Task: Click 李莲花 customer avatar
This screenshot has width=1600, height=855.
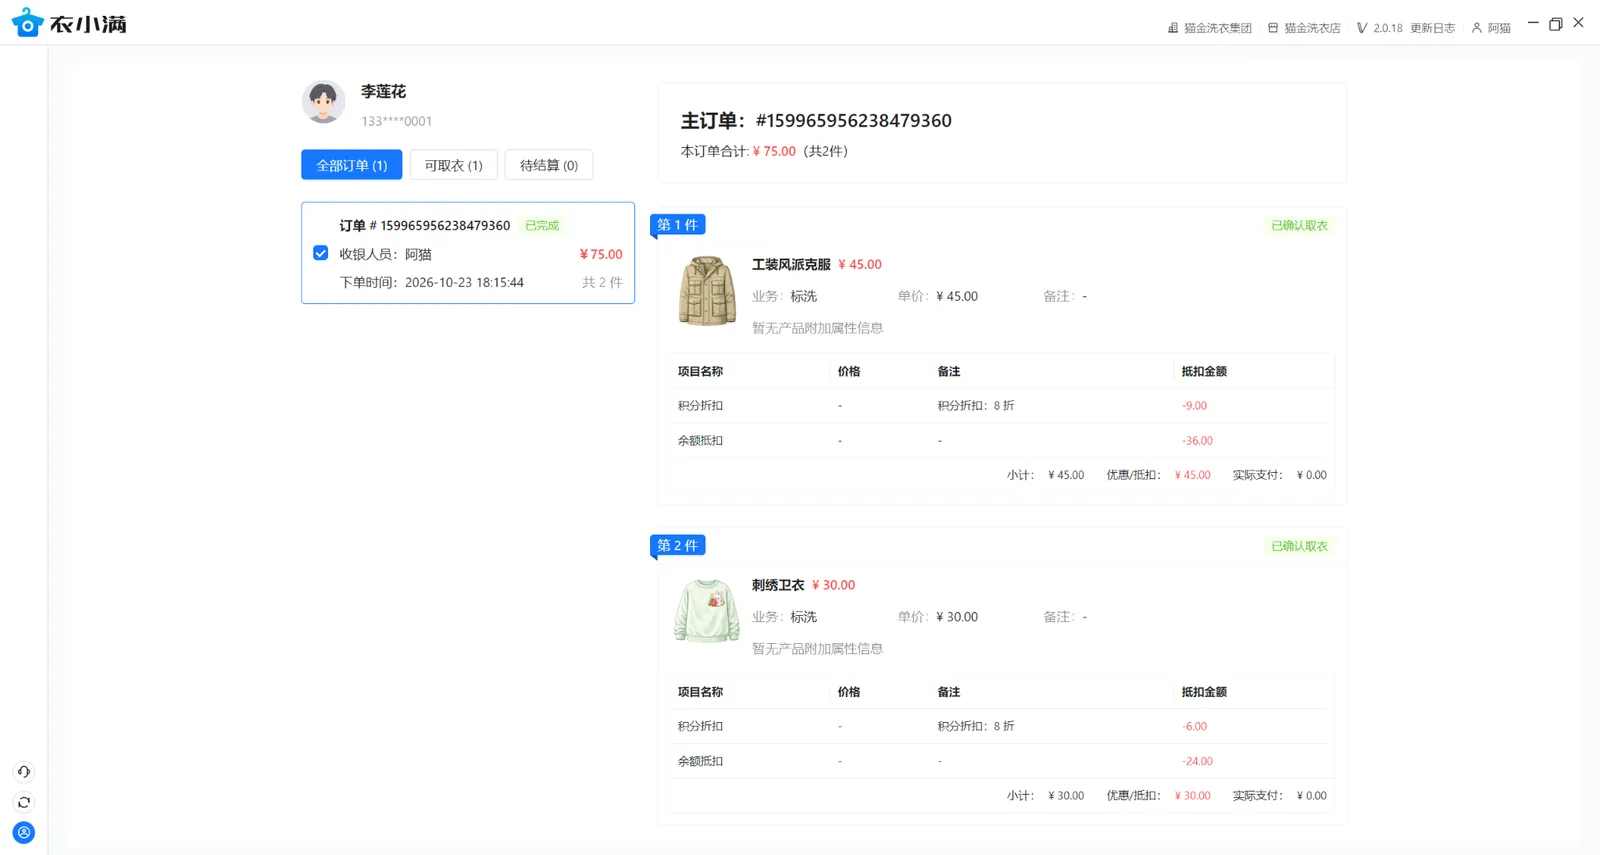Action: point(323,102)
